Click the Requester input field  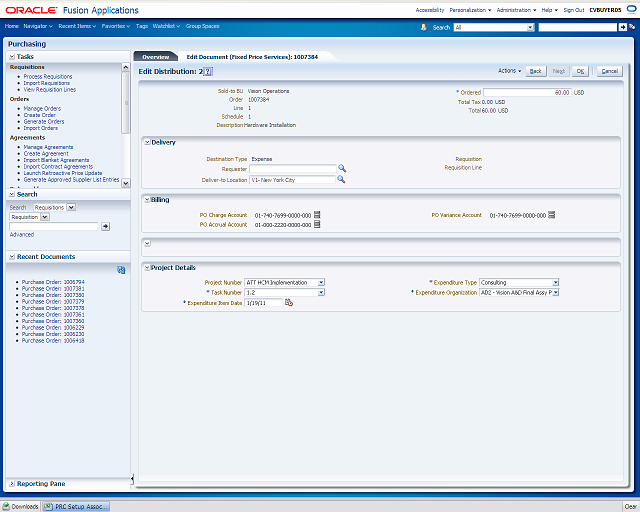click(293, 169)
